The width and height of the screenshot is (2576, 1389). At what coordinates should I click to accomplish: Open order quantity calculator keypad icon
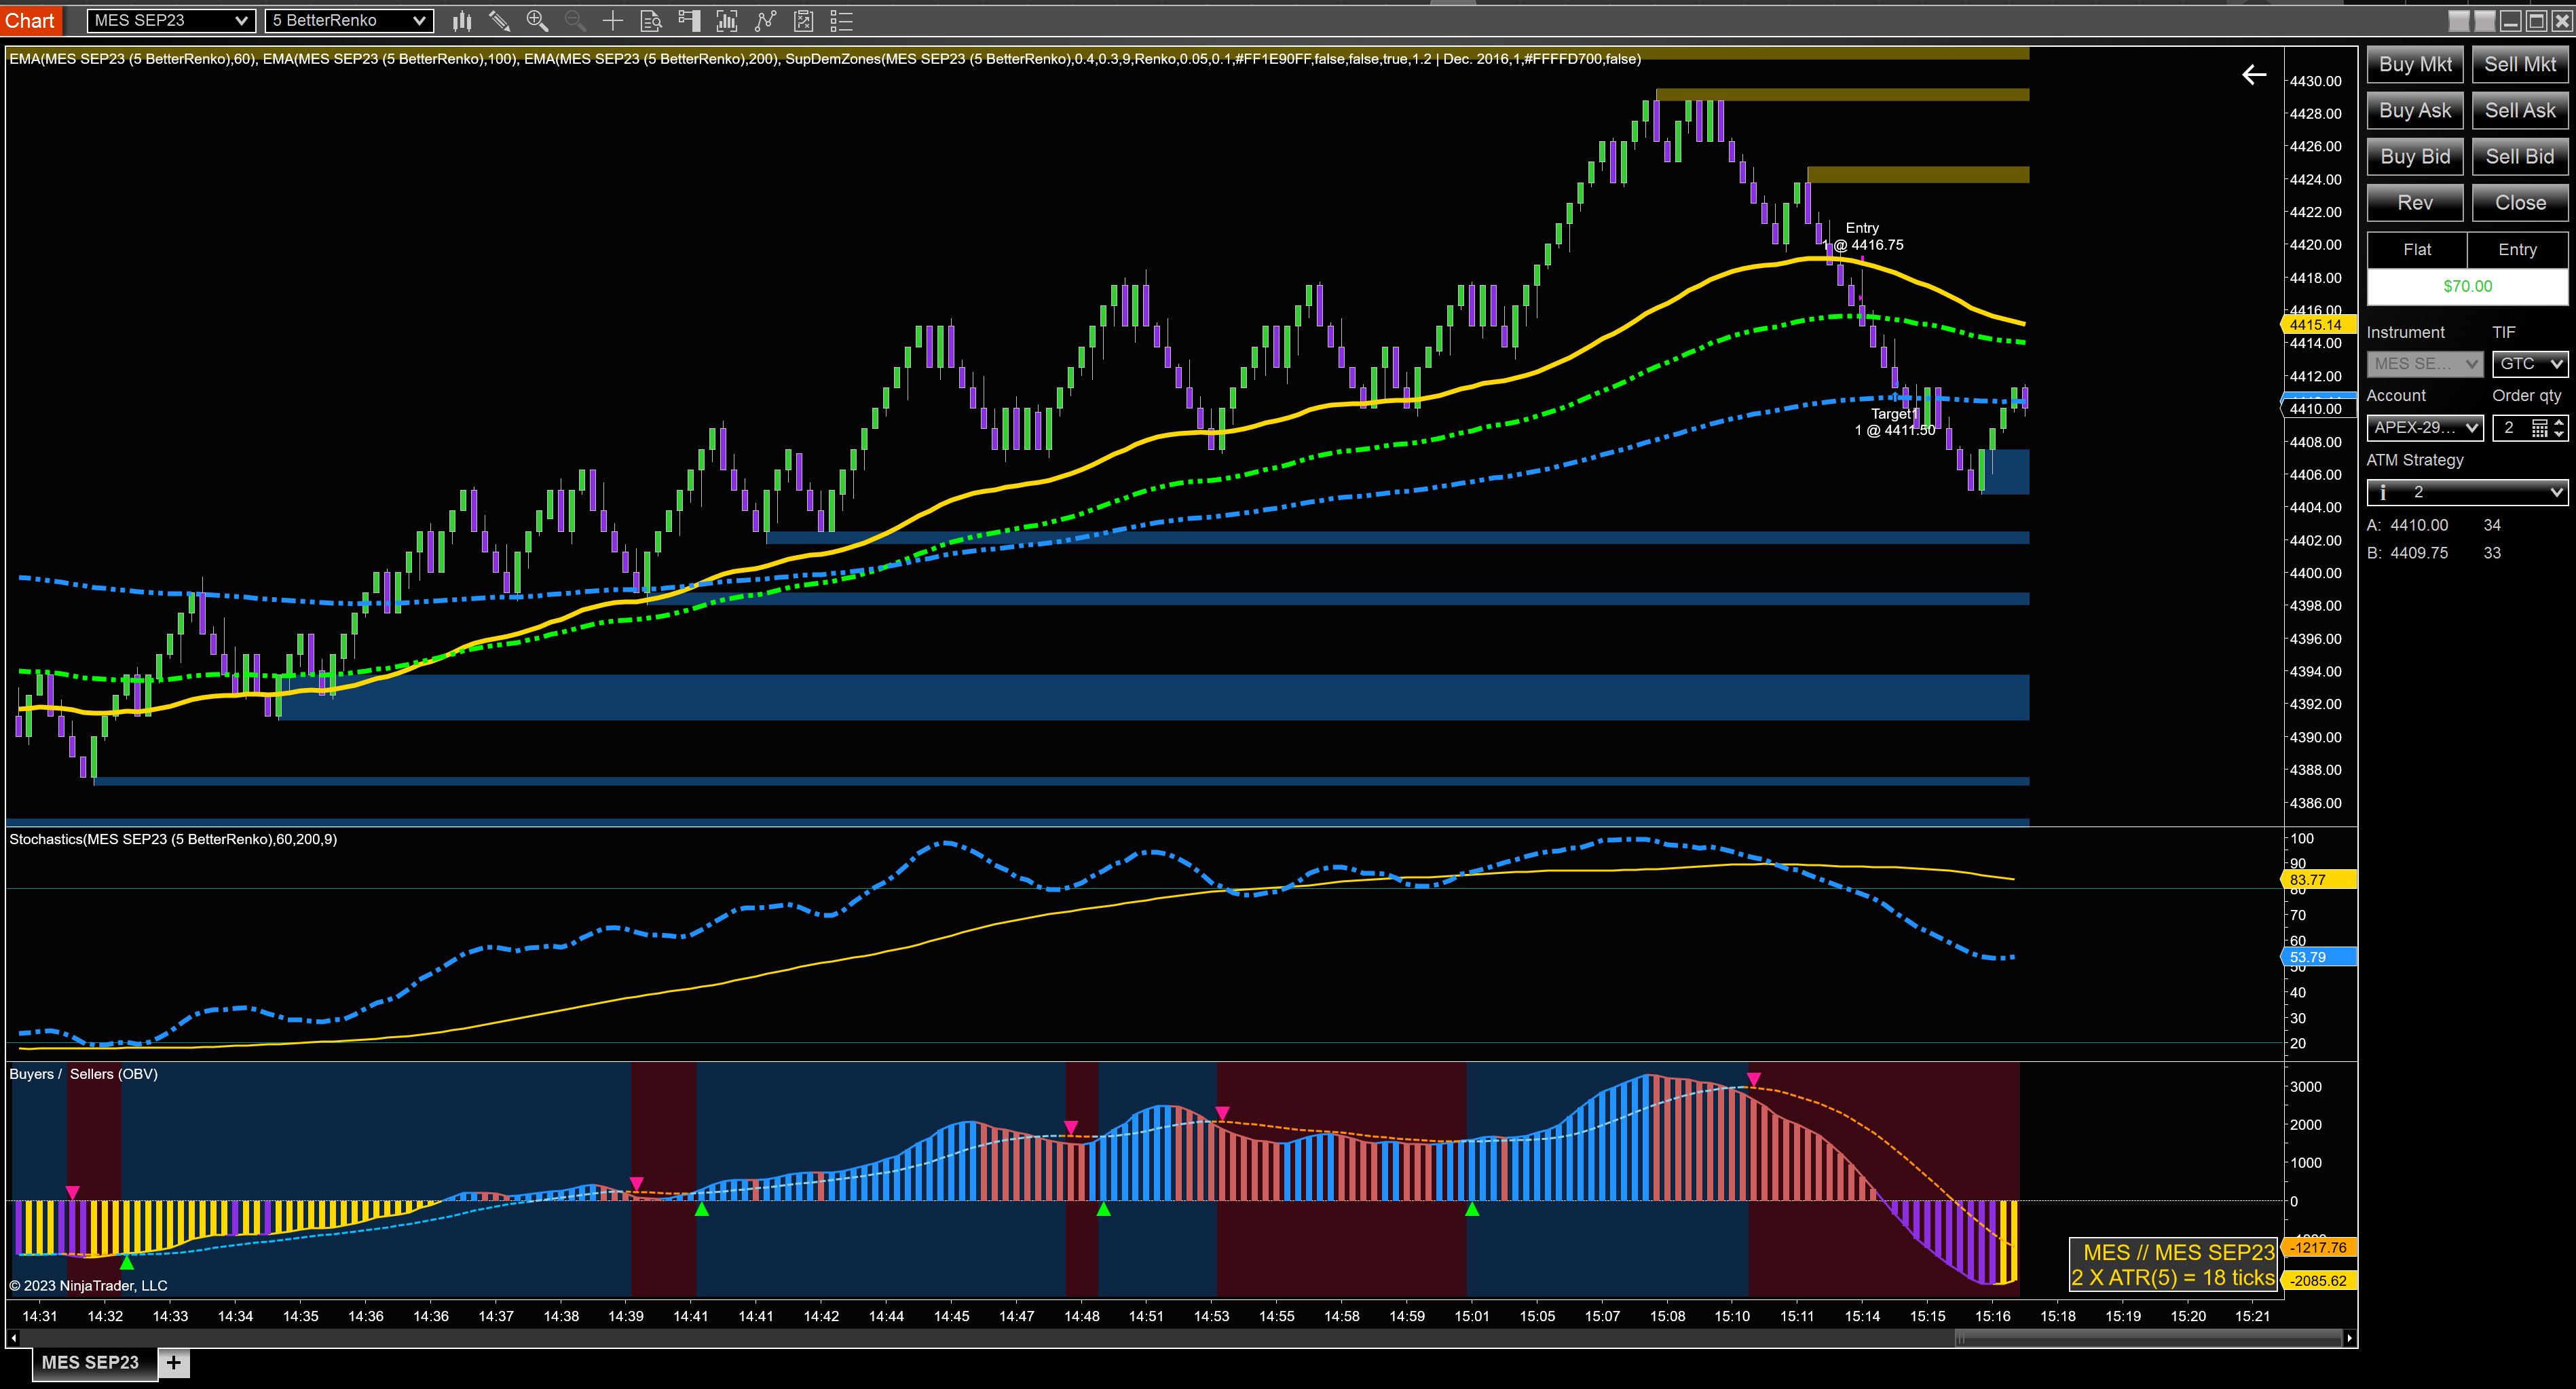(2539, 428)
